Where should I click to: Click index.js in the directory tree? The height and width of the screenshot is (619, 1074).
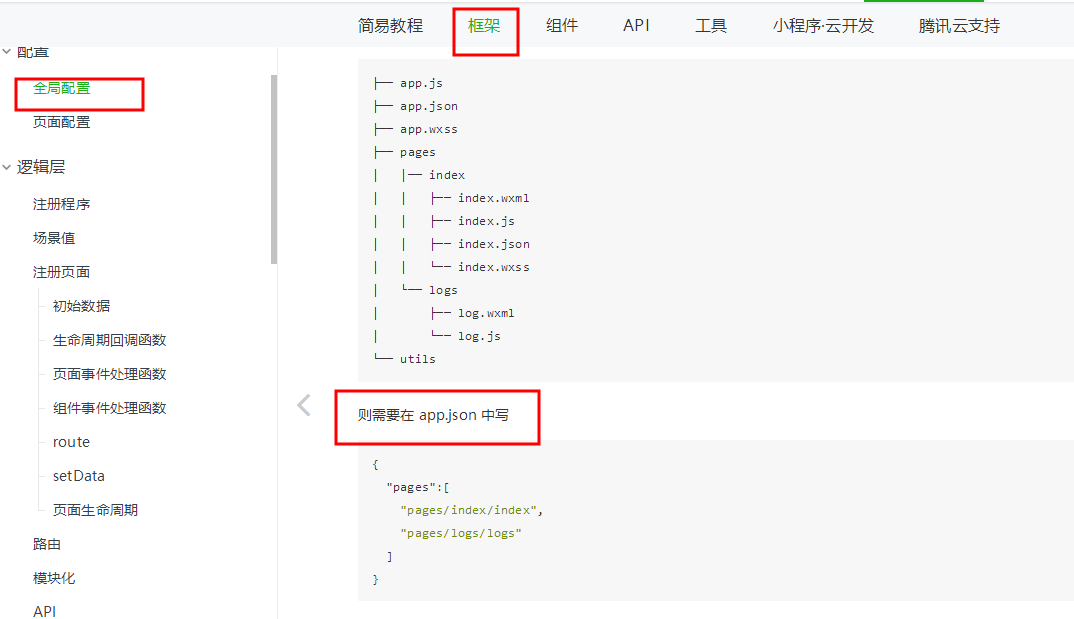486,221
